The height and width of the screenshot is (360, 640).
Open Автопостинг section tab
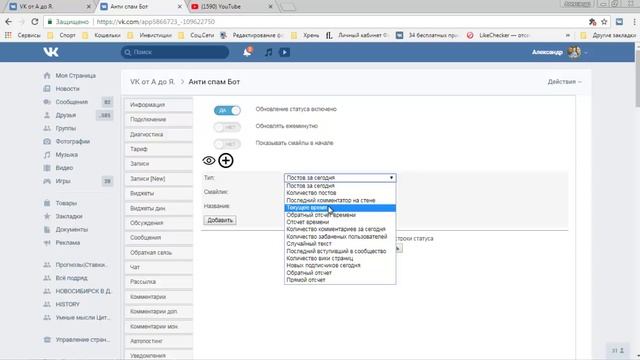(158, 341)
